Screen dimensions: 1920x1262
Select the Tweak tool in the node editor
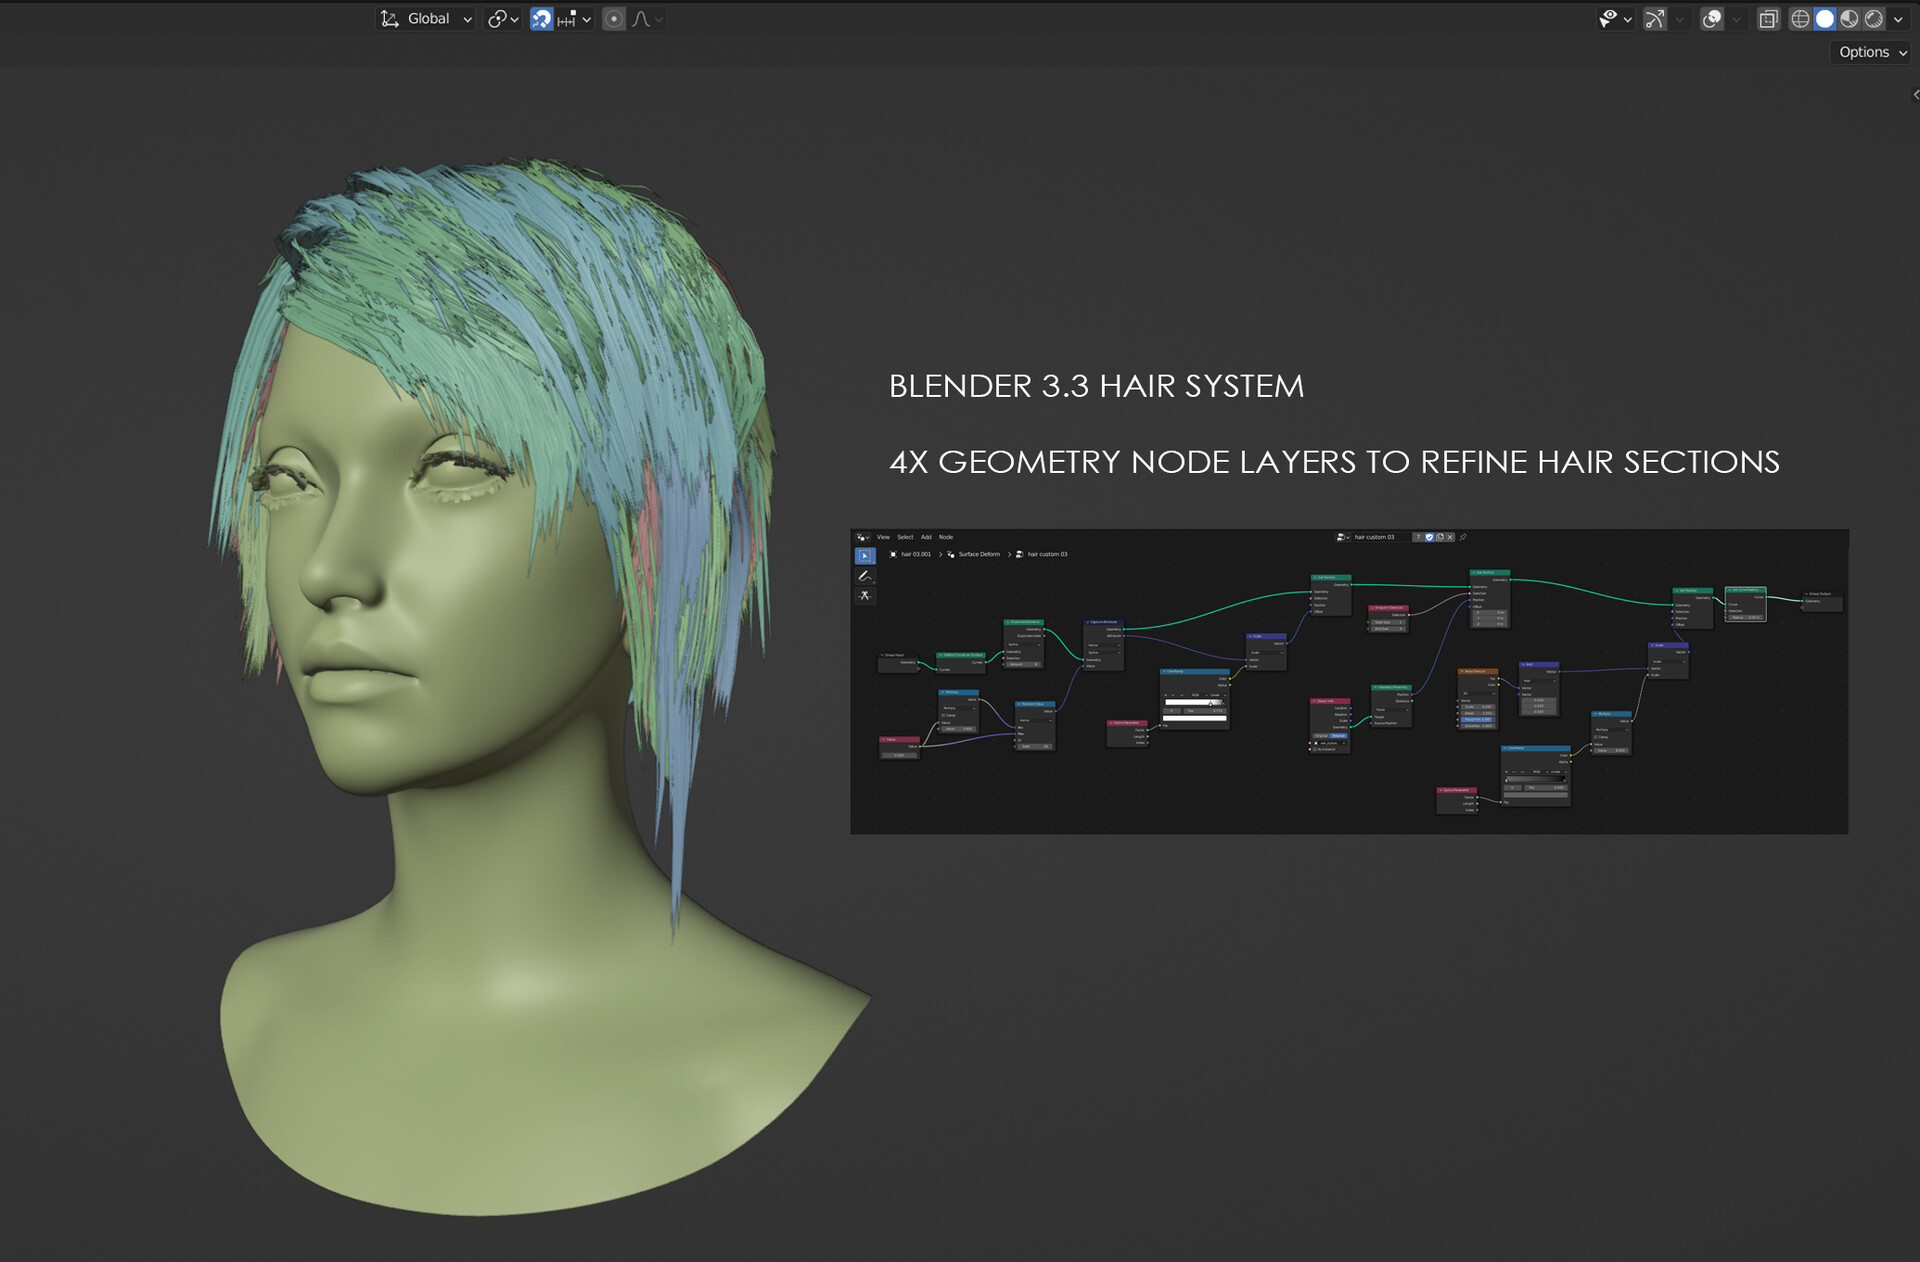(865, 556)
